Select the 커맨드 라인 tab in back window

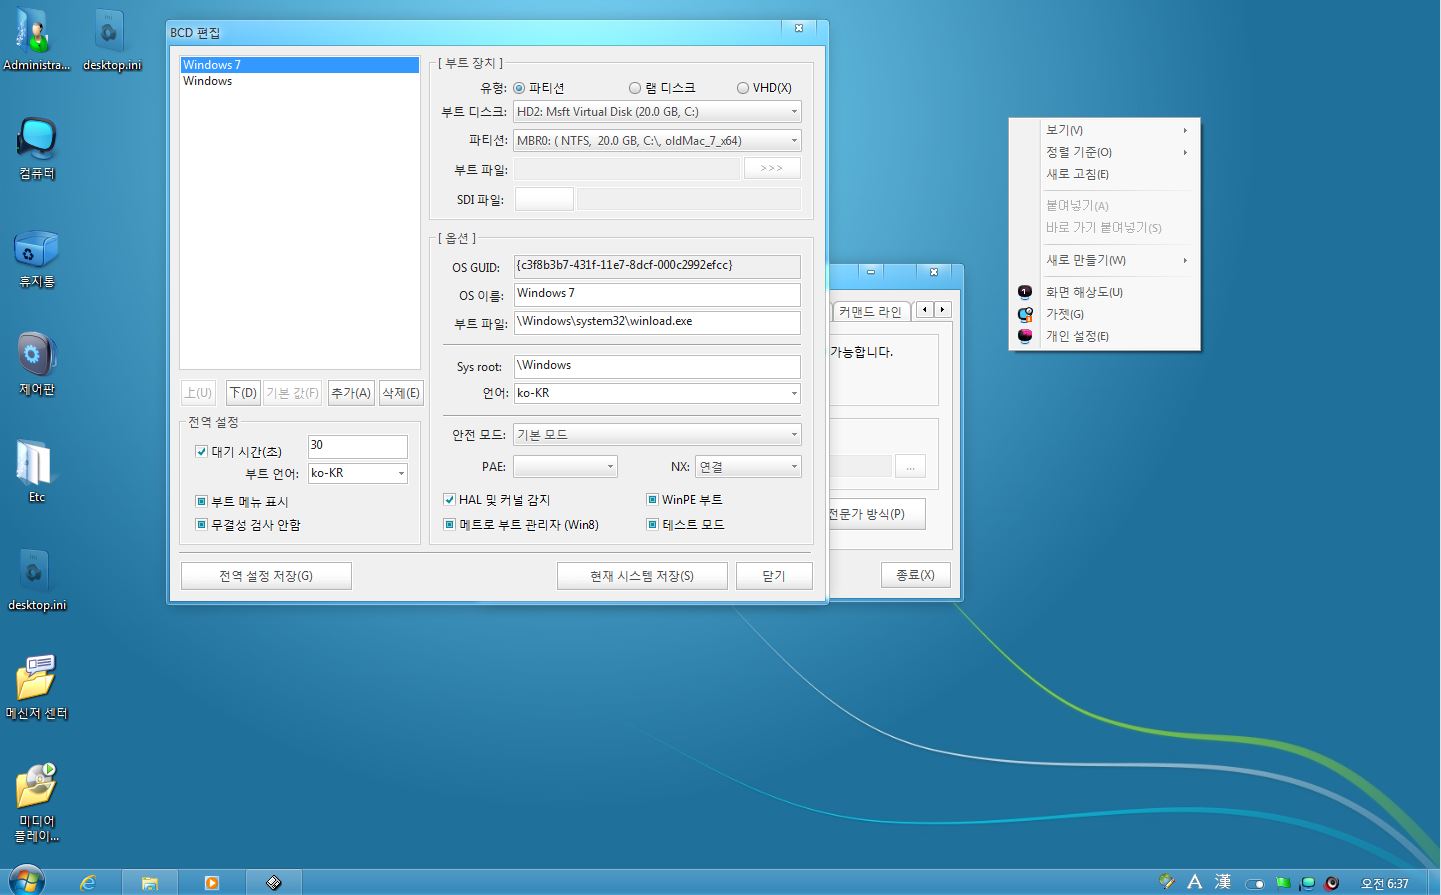[x=870, y=311]
